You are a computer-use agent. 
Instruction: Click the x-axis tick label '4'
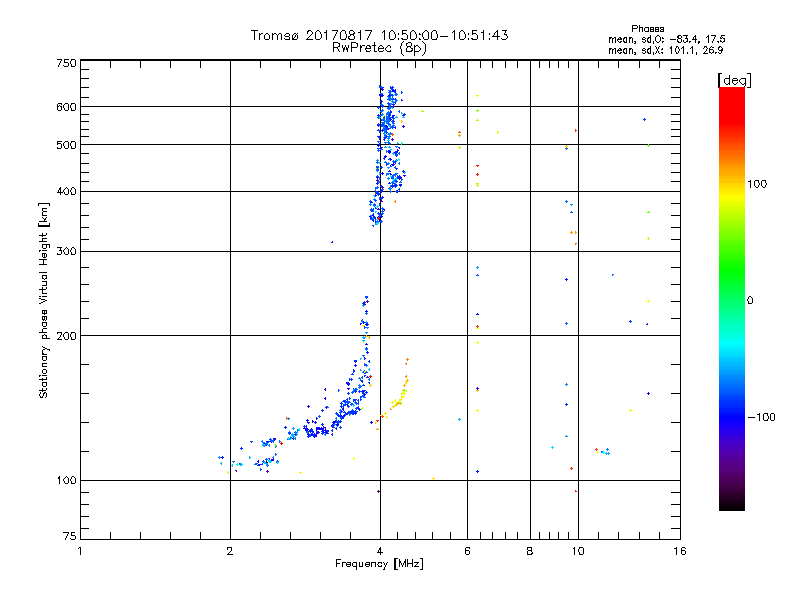[380, 551]
